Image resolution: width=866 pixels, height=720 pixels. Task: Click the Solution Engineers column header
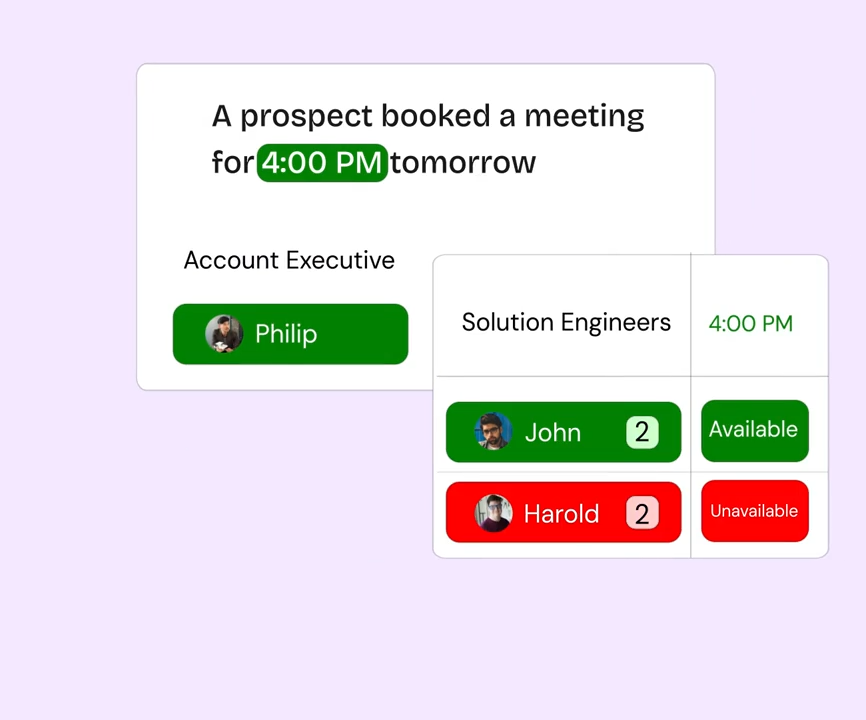(566, 322)
